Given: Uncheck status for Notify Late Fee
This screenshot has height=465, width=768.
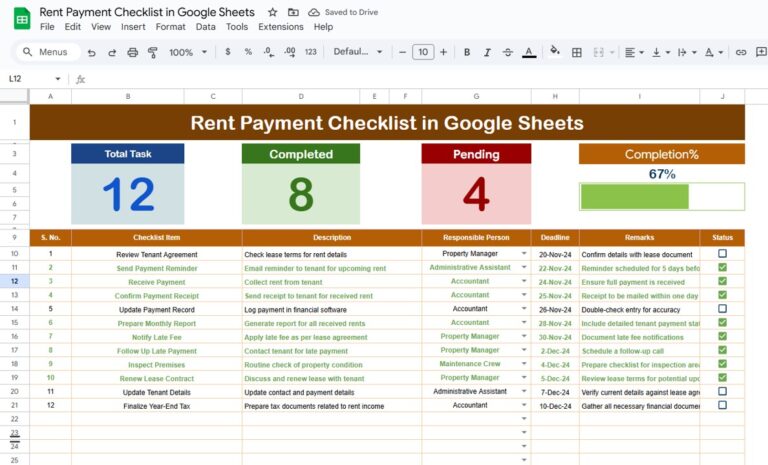Looking at the screenshot, I should [x=722, y=336].
